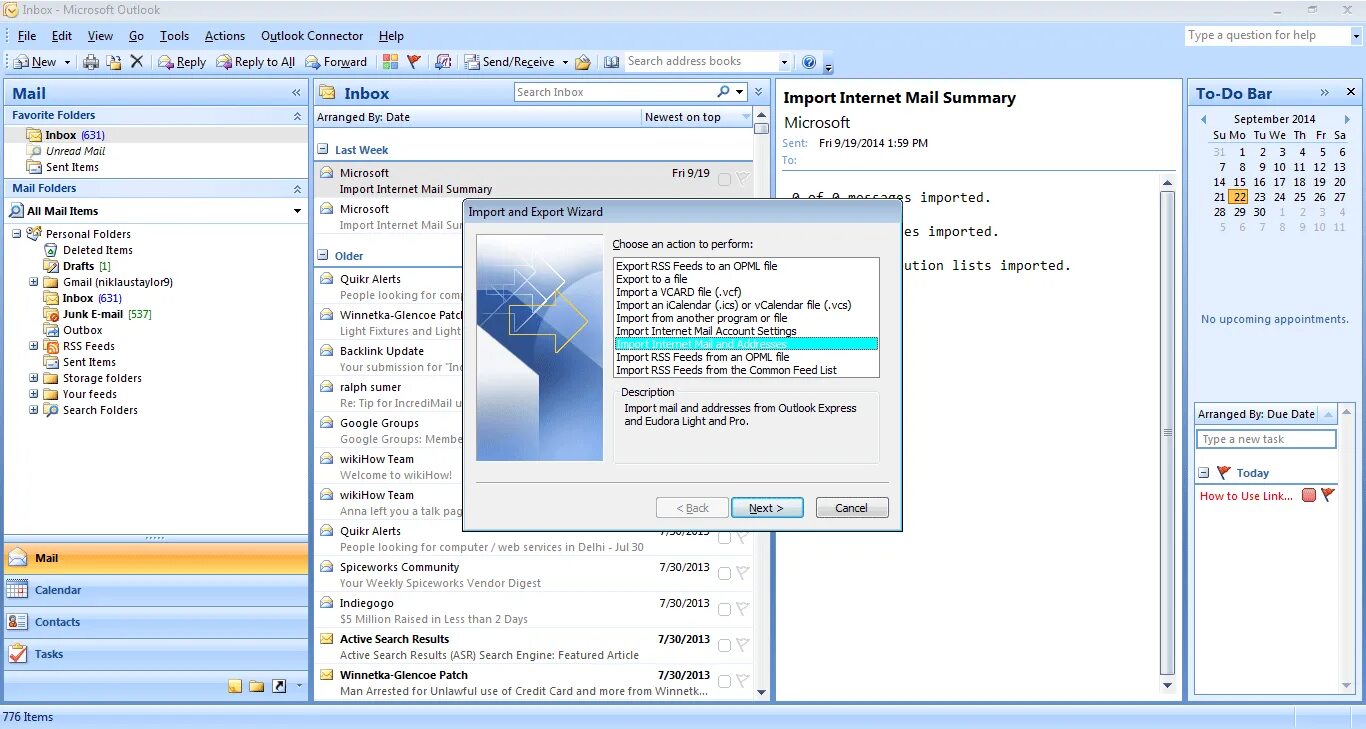
Task: Click the Print icon in the toolbar
Action: pyautogui.click(x=91, y=62)
